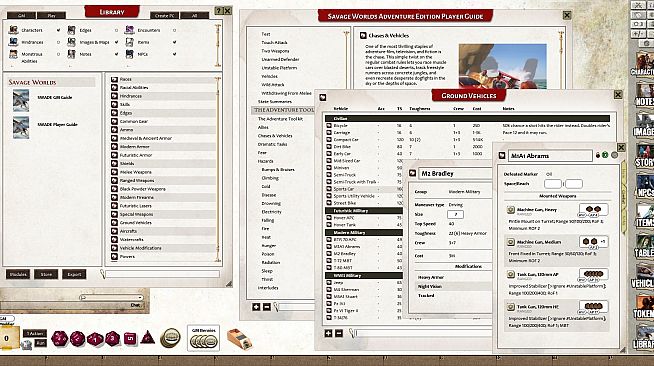Click attack icon for Tank Gun 120mm AP
Screen dimensions: 654x366
[511, 274]
